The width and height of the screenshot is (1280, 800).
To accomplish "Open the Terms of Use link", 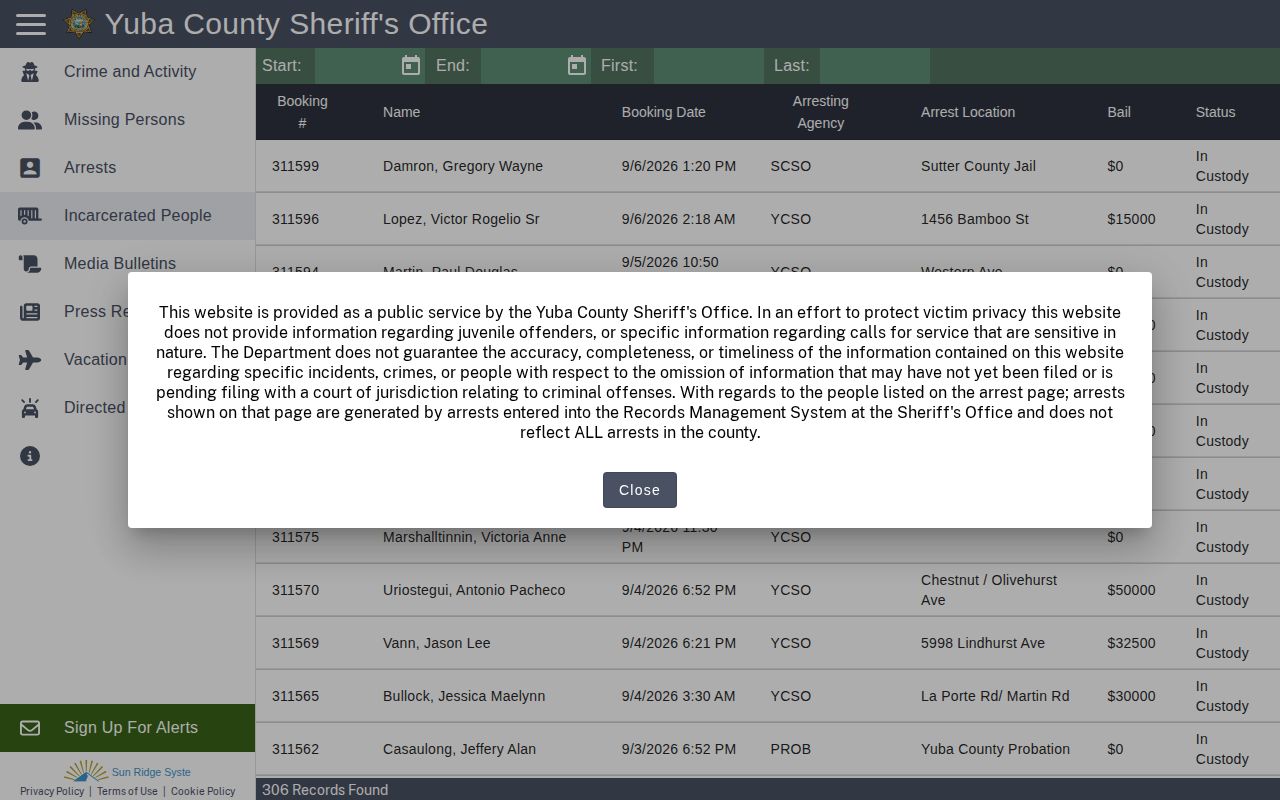I will pyautogui.click(x=127, y=791).
